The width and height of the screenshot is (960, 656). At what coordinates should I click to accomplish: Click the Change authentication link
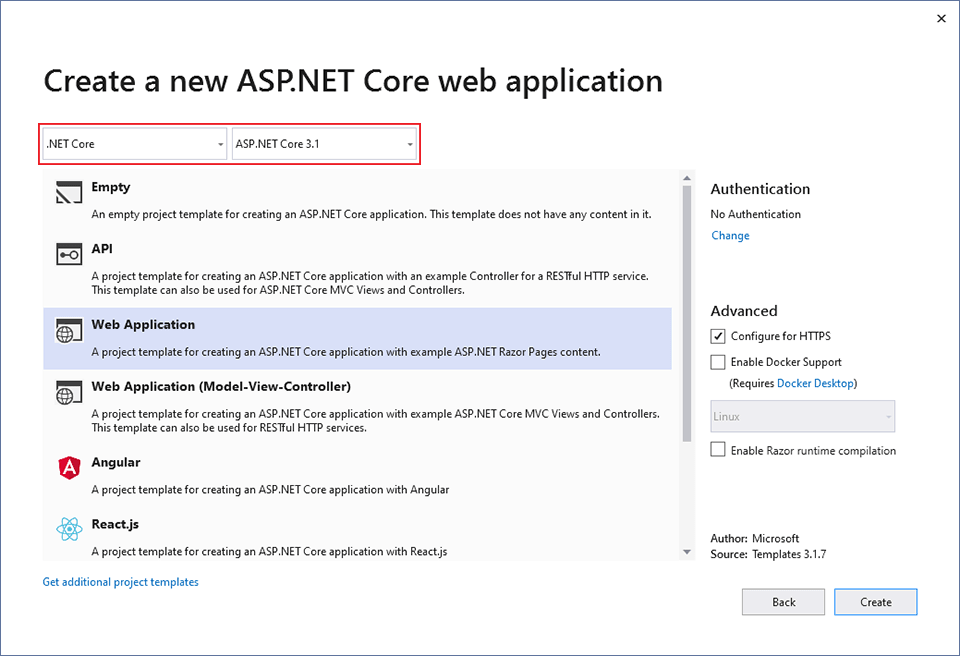pyautogui.click(x=730, y=235)
